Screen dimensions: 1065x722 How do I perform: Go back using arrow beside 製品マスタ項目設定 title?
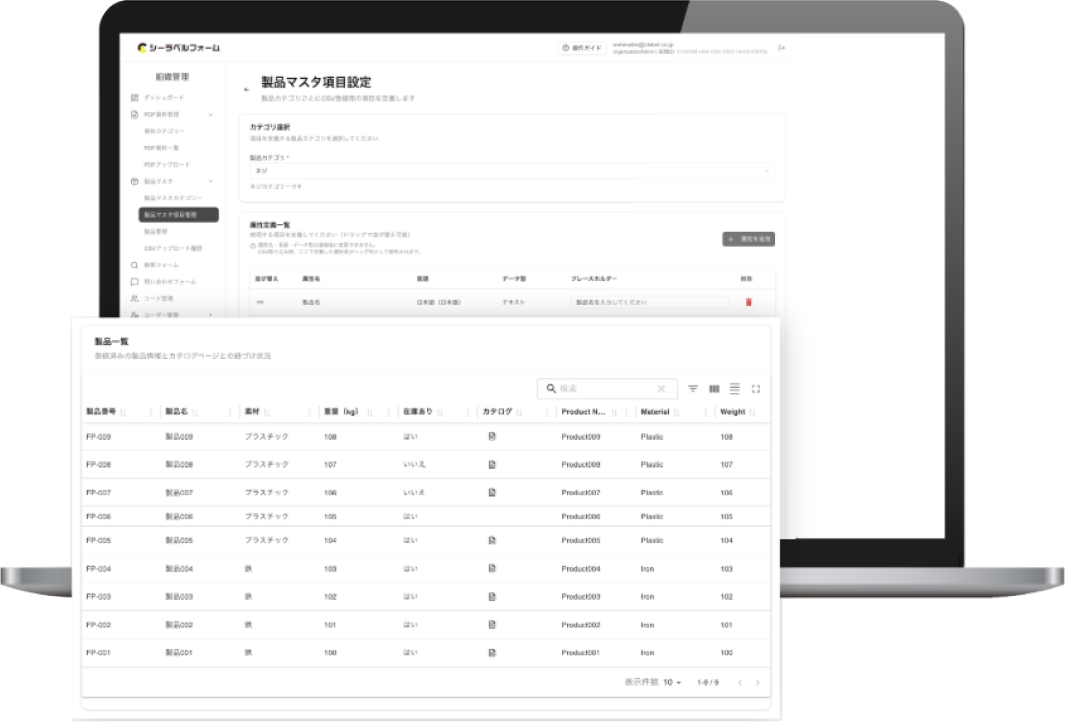click(246, 89)
